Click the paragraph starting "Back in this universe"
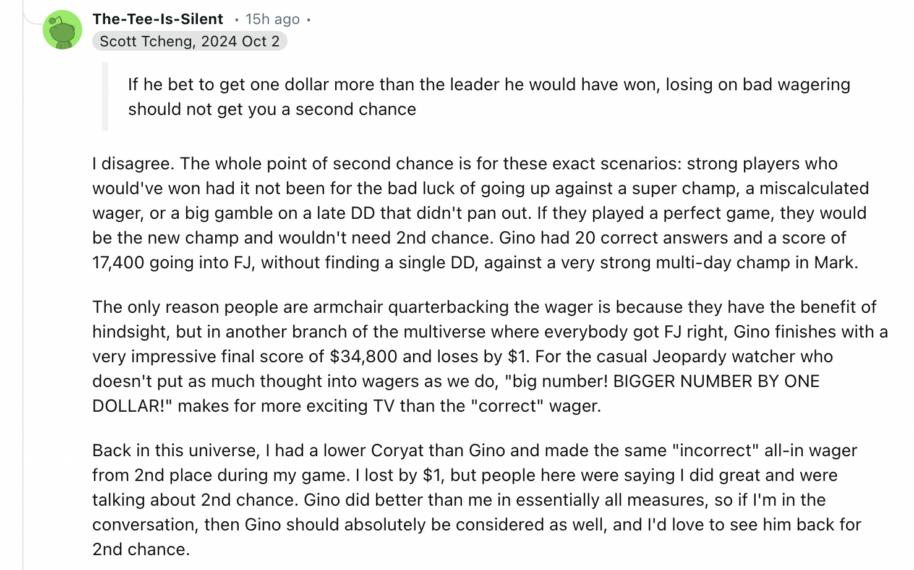 pyautogui.click(x=476, y=499)
